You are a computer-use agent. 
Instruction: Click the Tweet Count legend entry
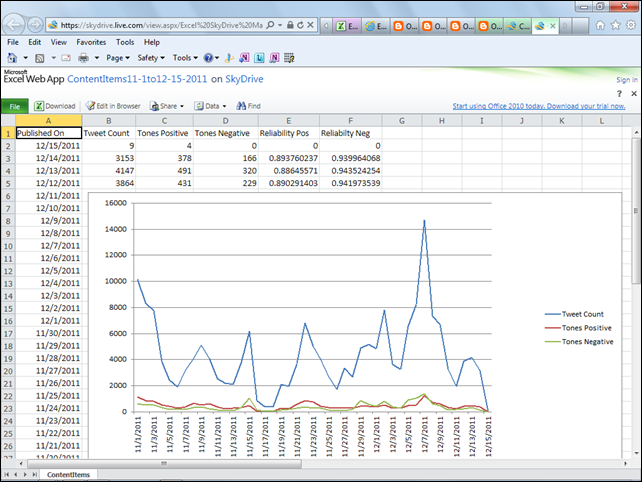coord(583,313)
